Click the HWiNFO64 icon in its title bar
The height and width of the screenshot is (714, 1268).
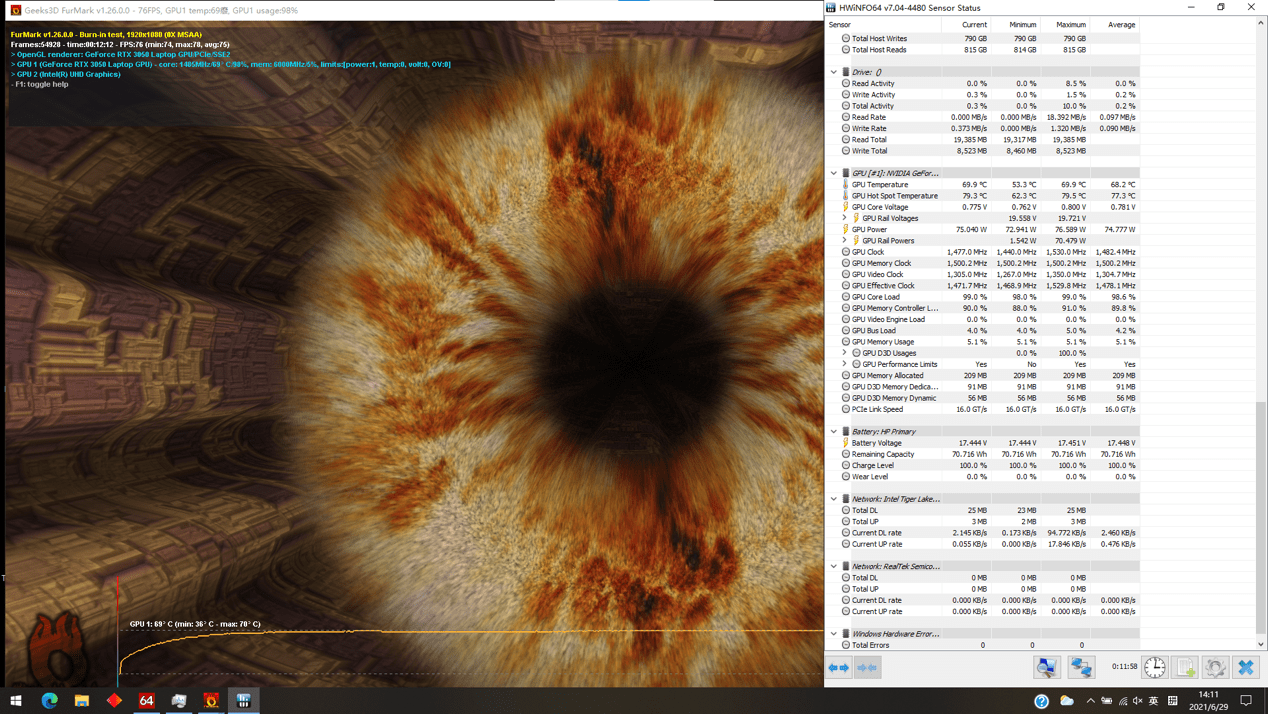(x=831, y=8)
